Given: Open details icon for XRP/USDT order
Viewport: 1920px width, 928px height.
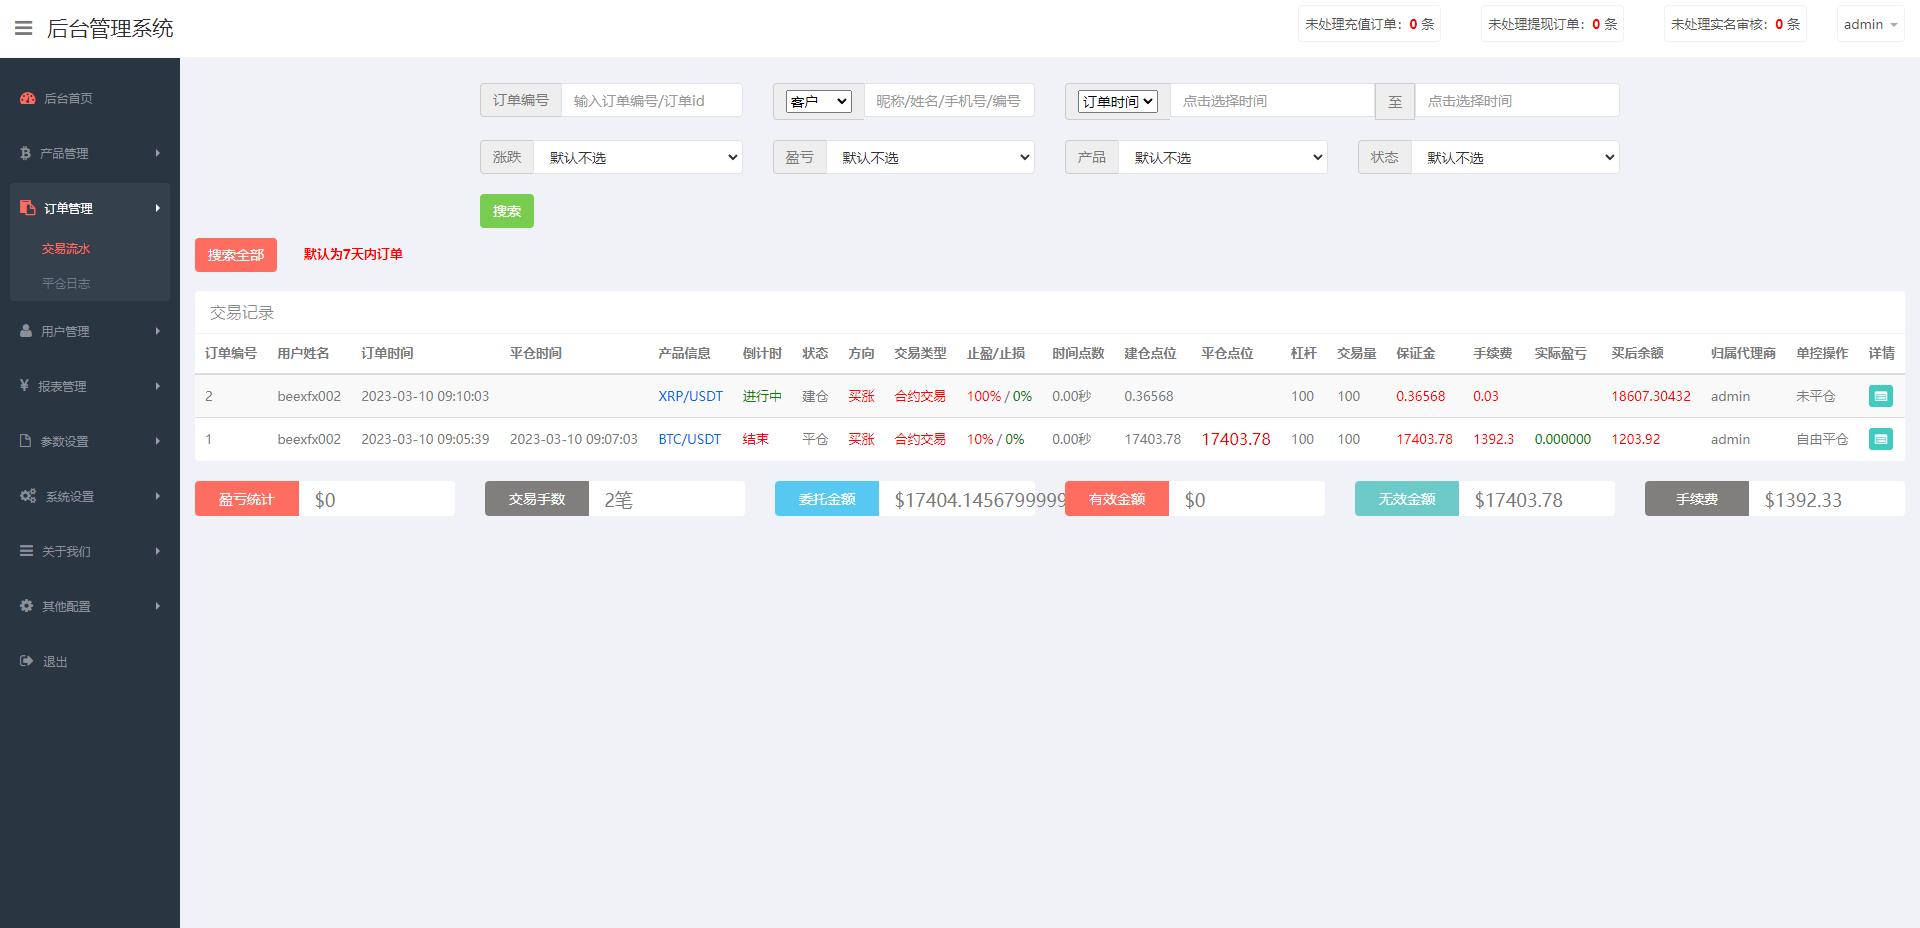Looking at the screenshot, I should (x=1880, y=396).
